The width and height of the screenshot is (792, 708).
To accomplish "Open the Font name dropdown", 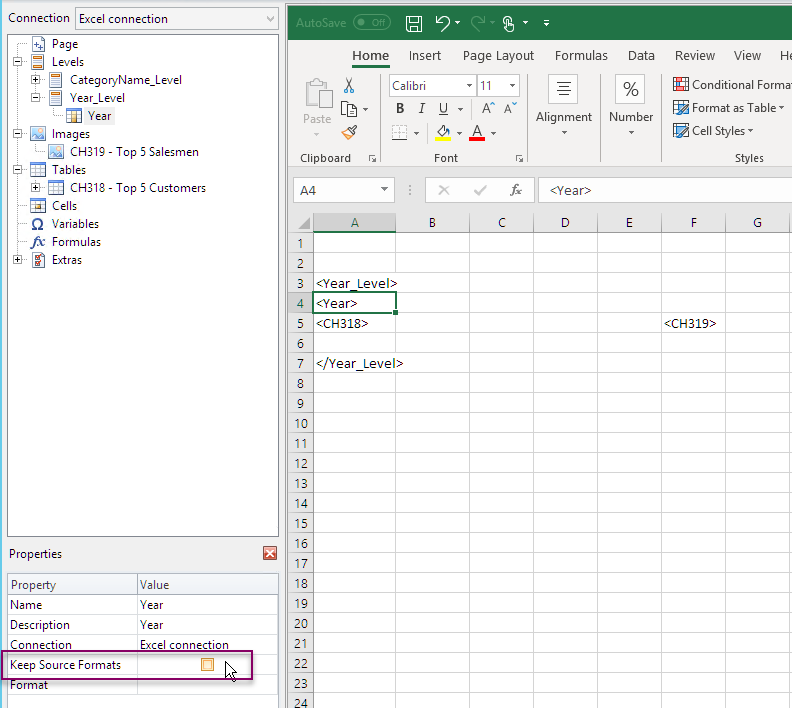I will [x=467, y=86].
